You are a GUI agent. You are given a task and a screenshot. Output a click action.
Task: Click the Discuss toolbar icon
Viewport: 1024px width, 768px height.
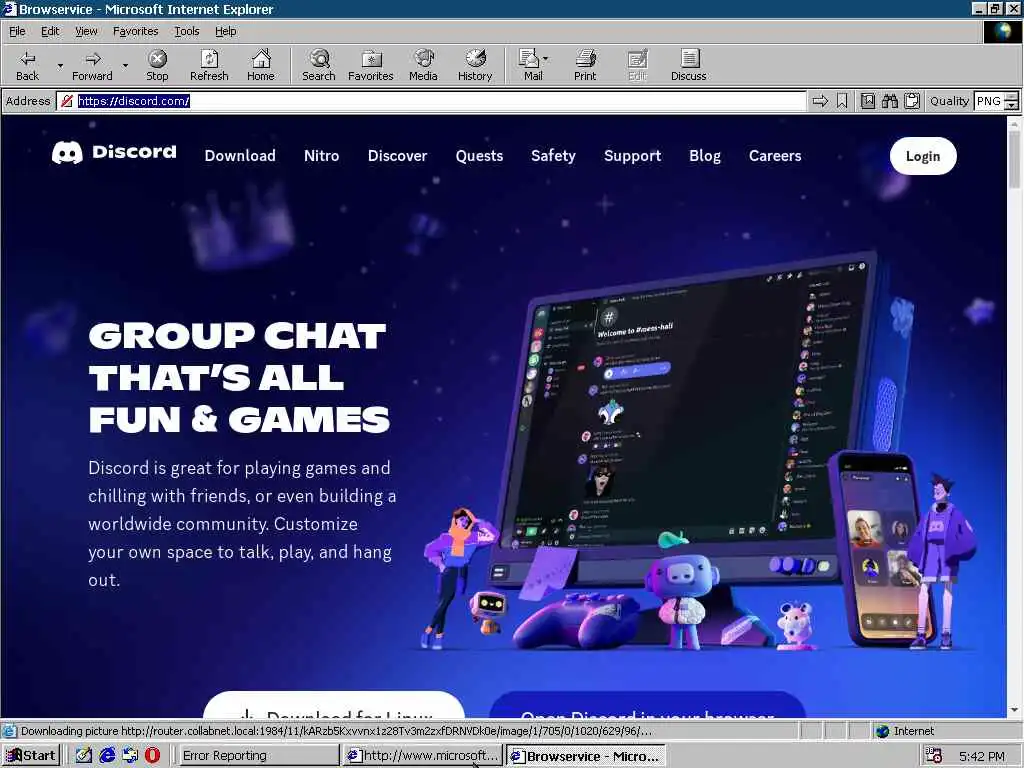tap(688, 59)
